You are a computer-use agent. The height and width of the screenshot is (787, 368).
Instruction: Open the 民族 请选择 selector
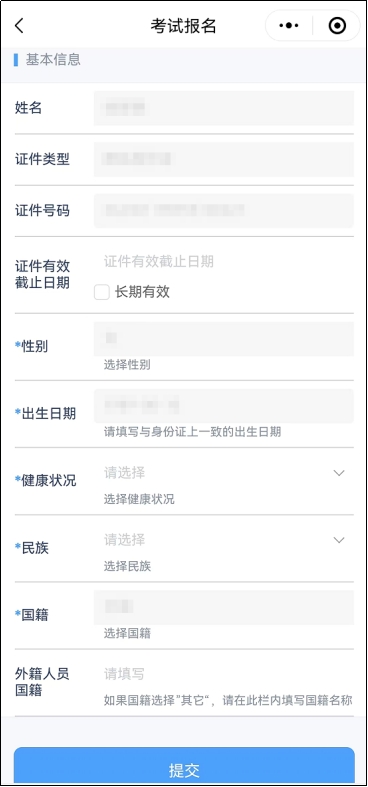224,540
